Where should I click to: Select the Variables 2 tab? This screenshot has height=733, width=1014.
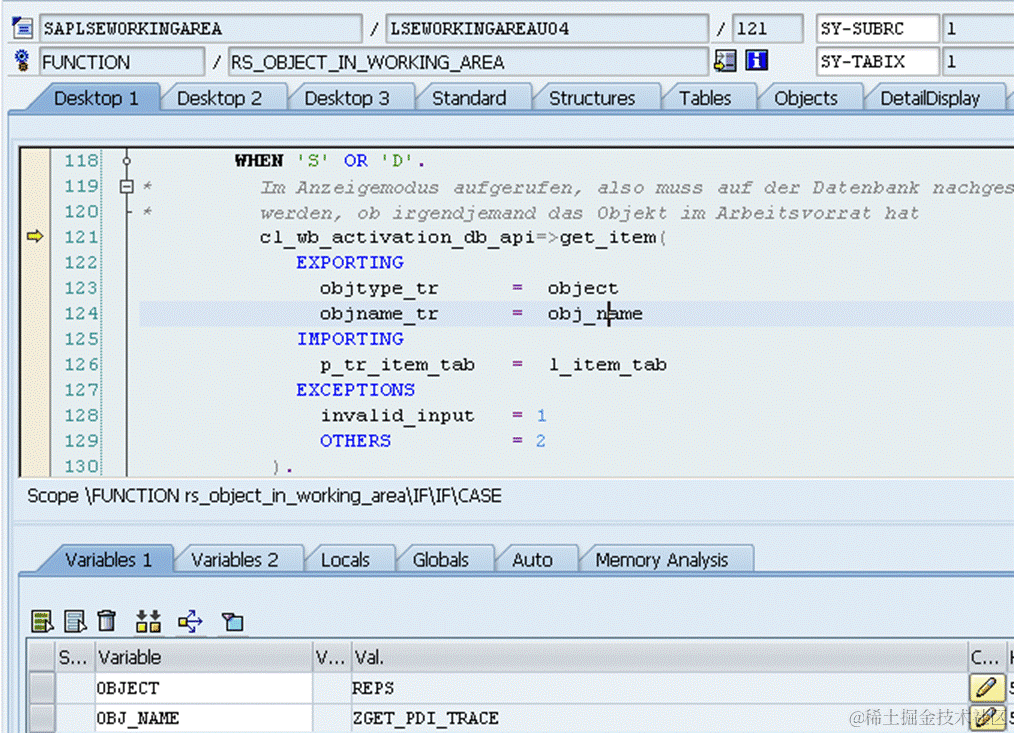(234, 560)
